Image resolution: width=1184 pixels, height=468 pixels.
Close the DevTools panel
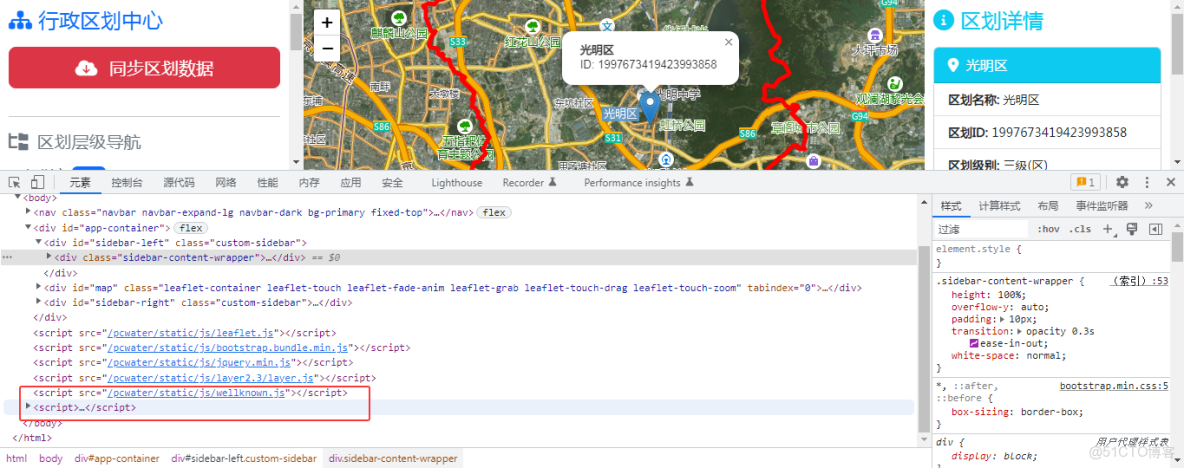pyautogui.click(x=1171, y=182)
